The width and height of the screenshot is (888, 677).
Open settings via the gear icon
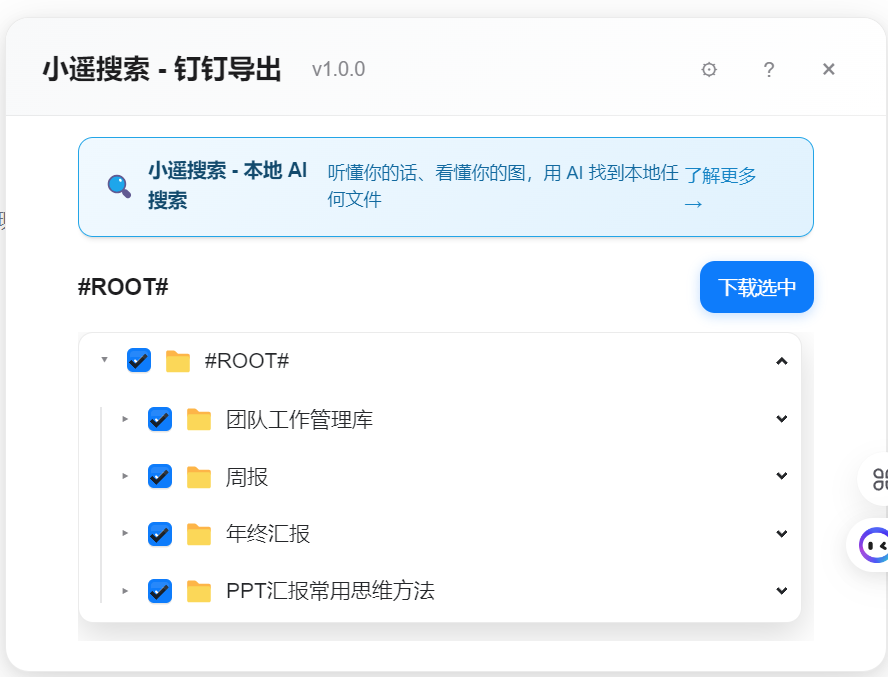click(709, 69)
